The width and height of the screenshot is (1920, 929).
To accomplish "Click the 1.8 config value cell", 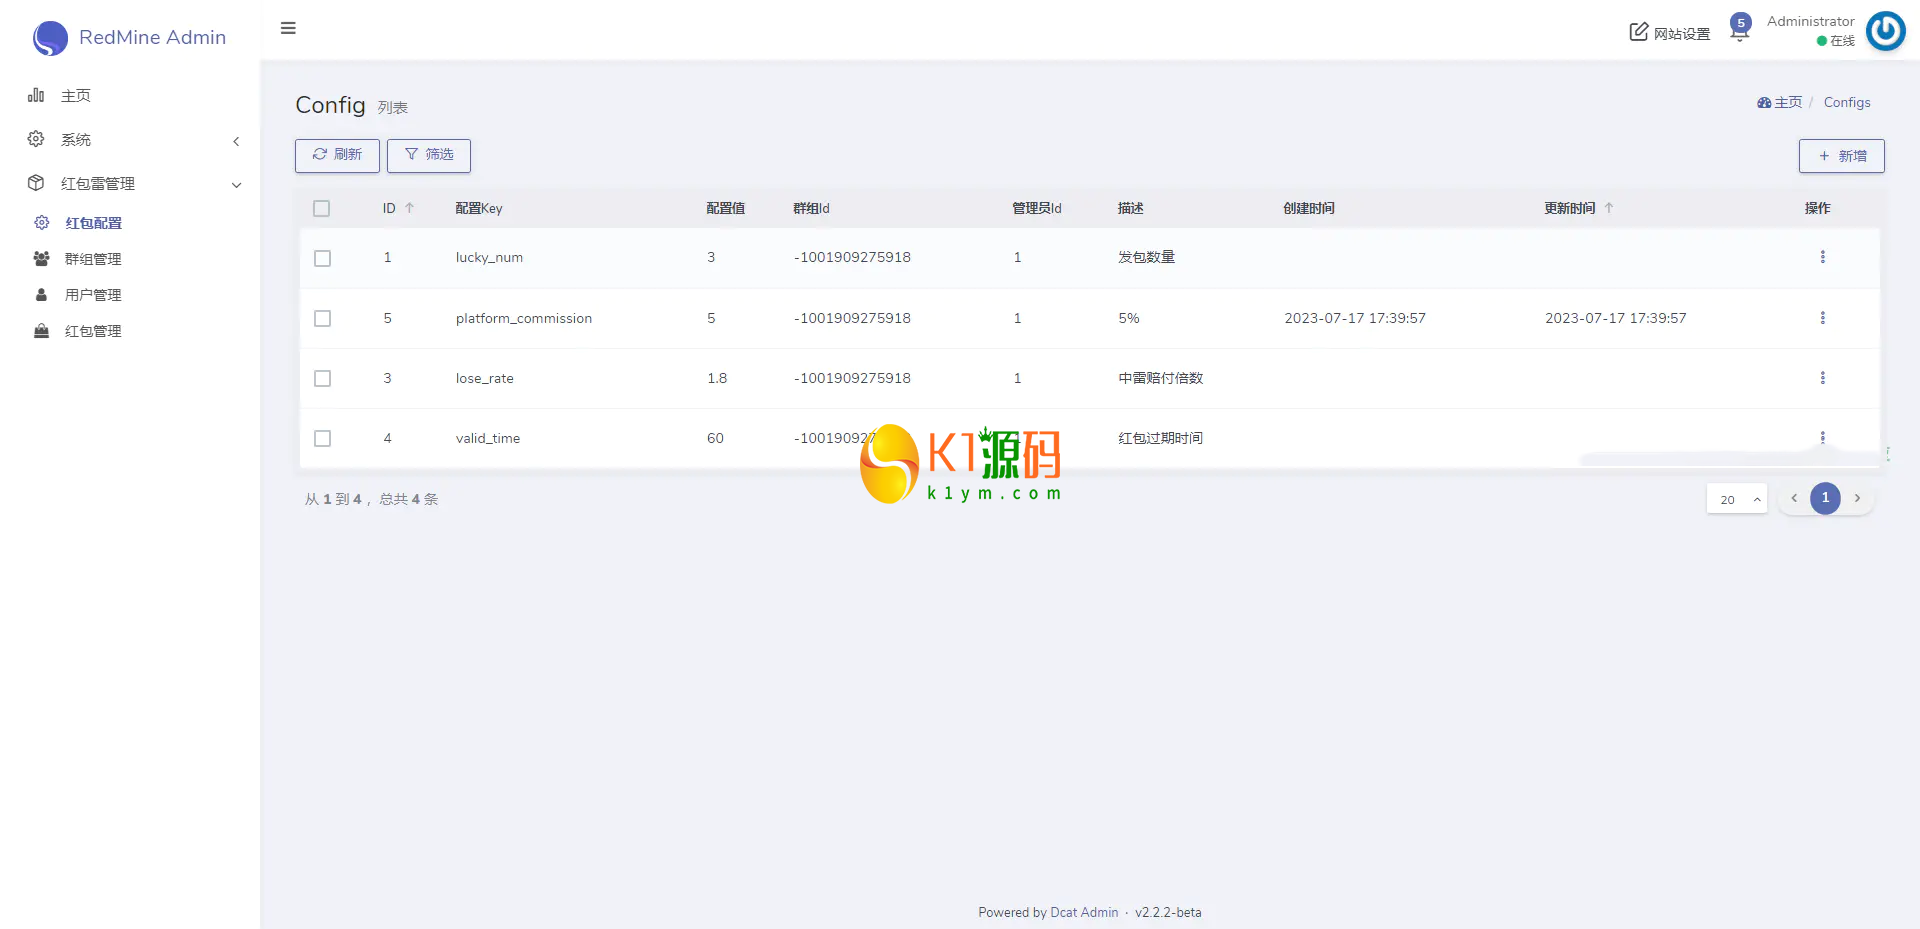I will [x=717, y=378].
